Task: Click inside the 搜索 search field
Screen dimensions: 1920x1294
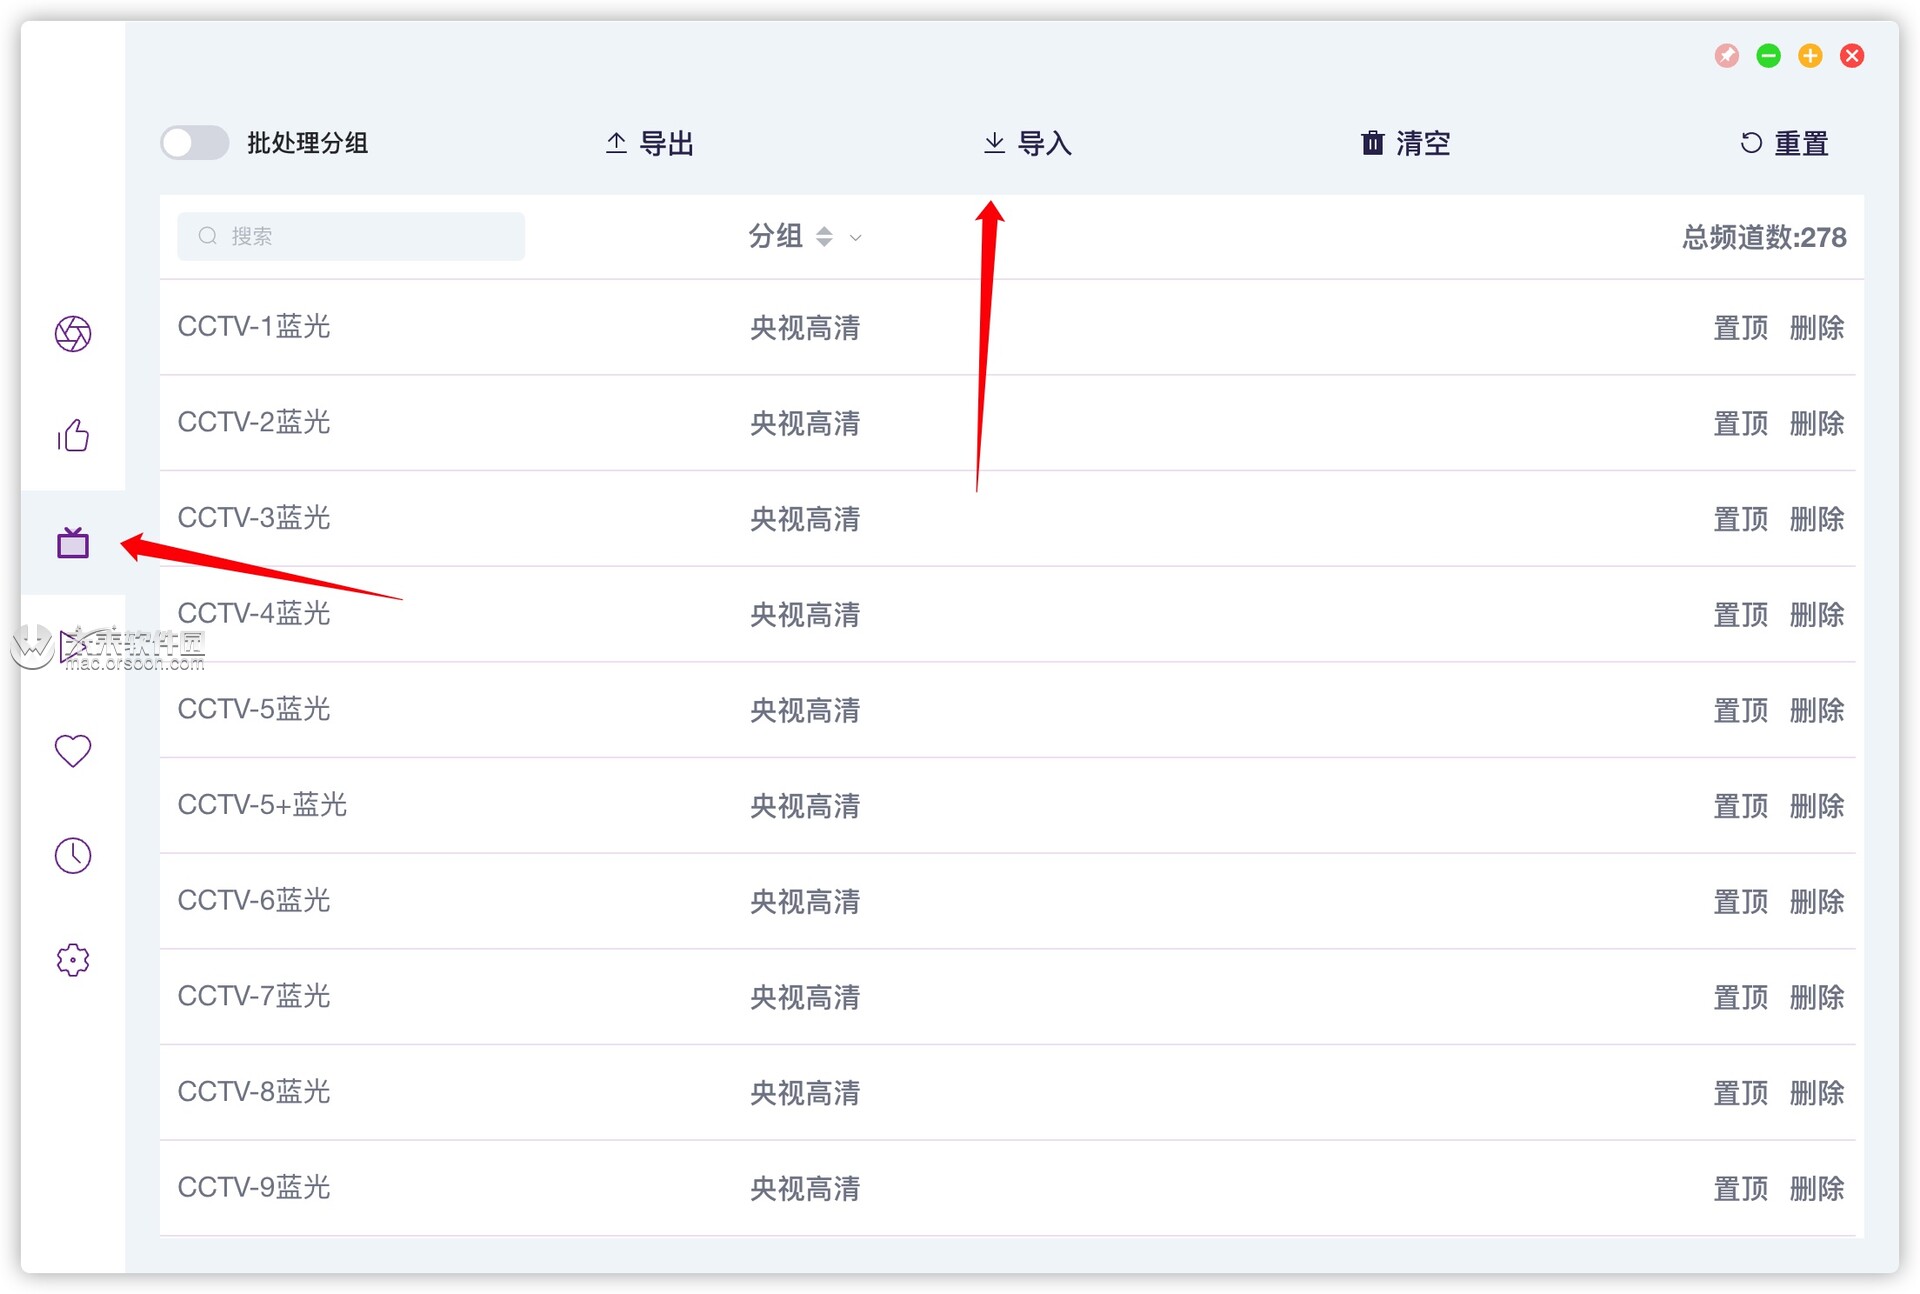Action: pos(350,236)
